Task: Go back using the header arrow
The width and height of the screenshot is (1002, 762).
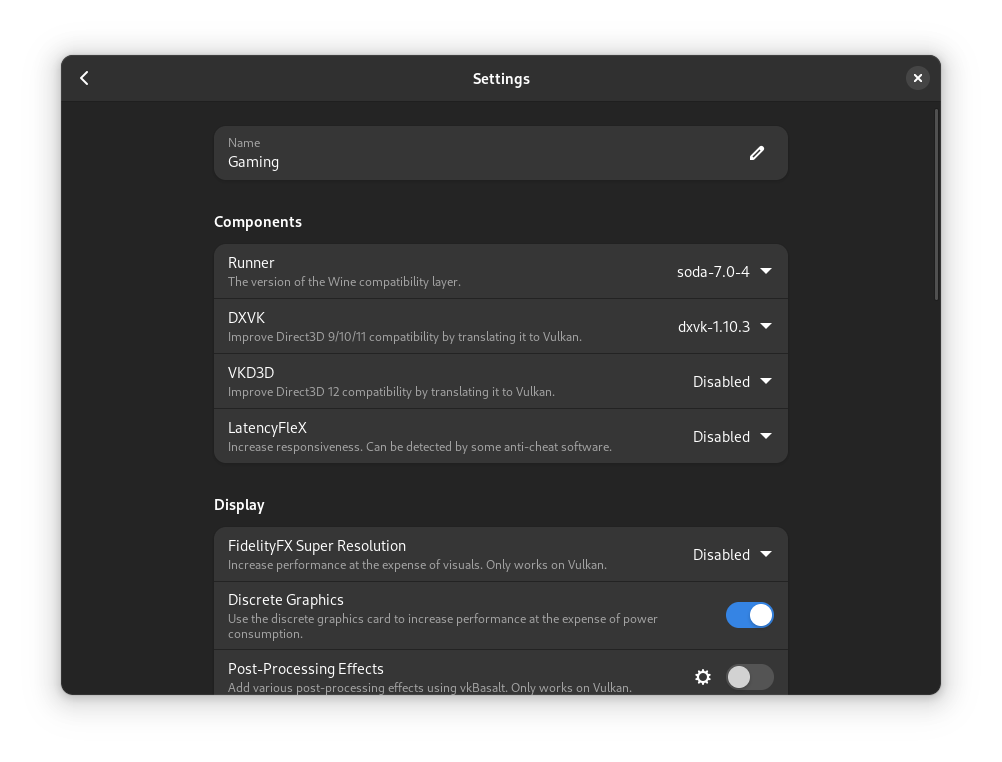Action: pos(84,78)
